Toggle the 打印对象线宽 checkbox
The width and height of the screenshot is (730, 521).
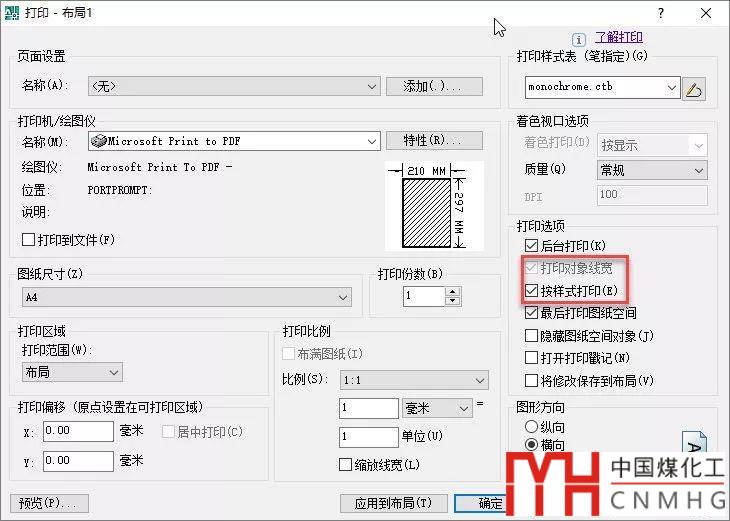pyautogui.click(x=531, y=268)
